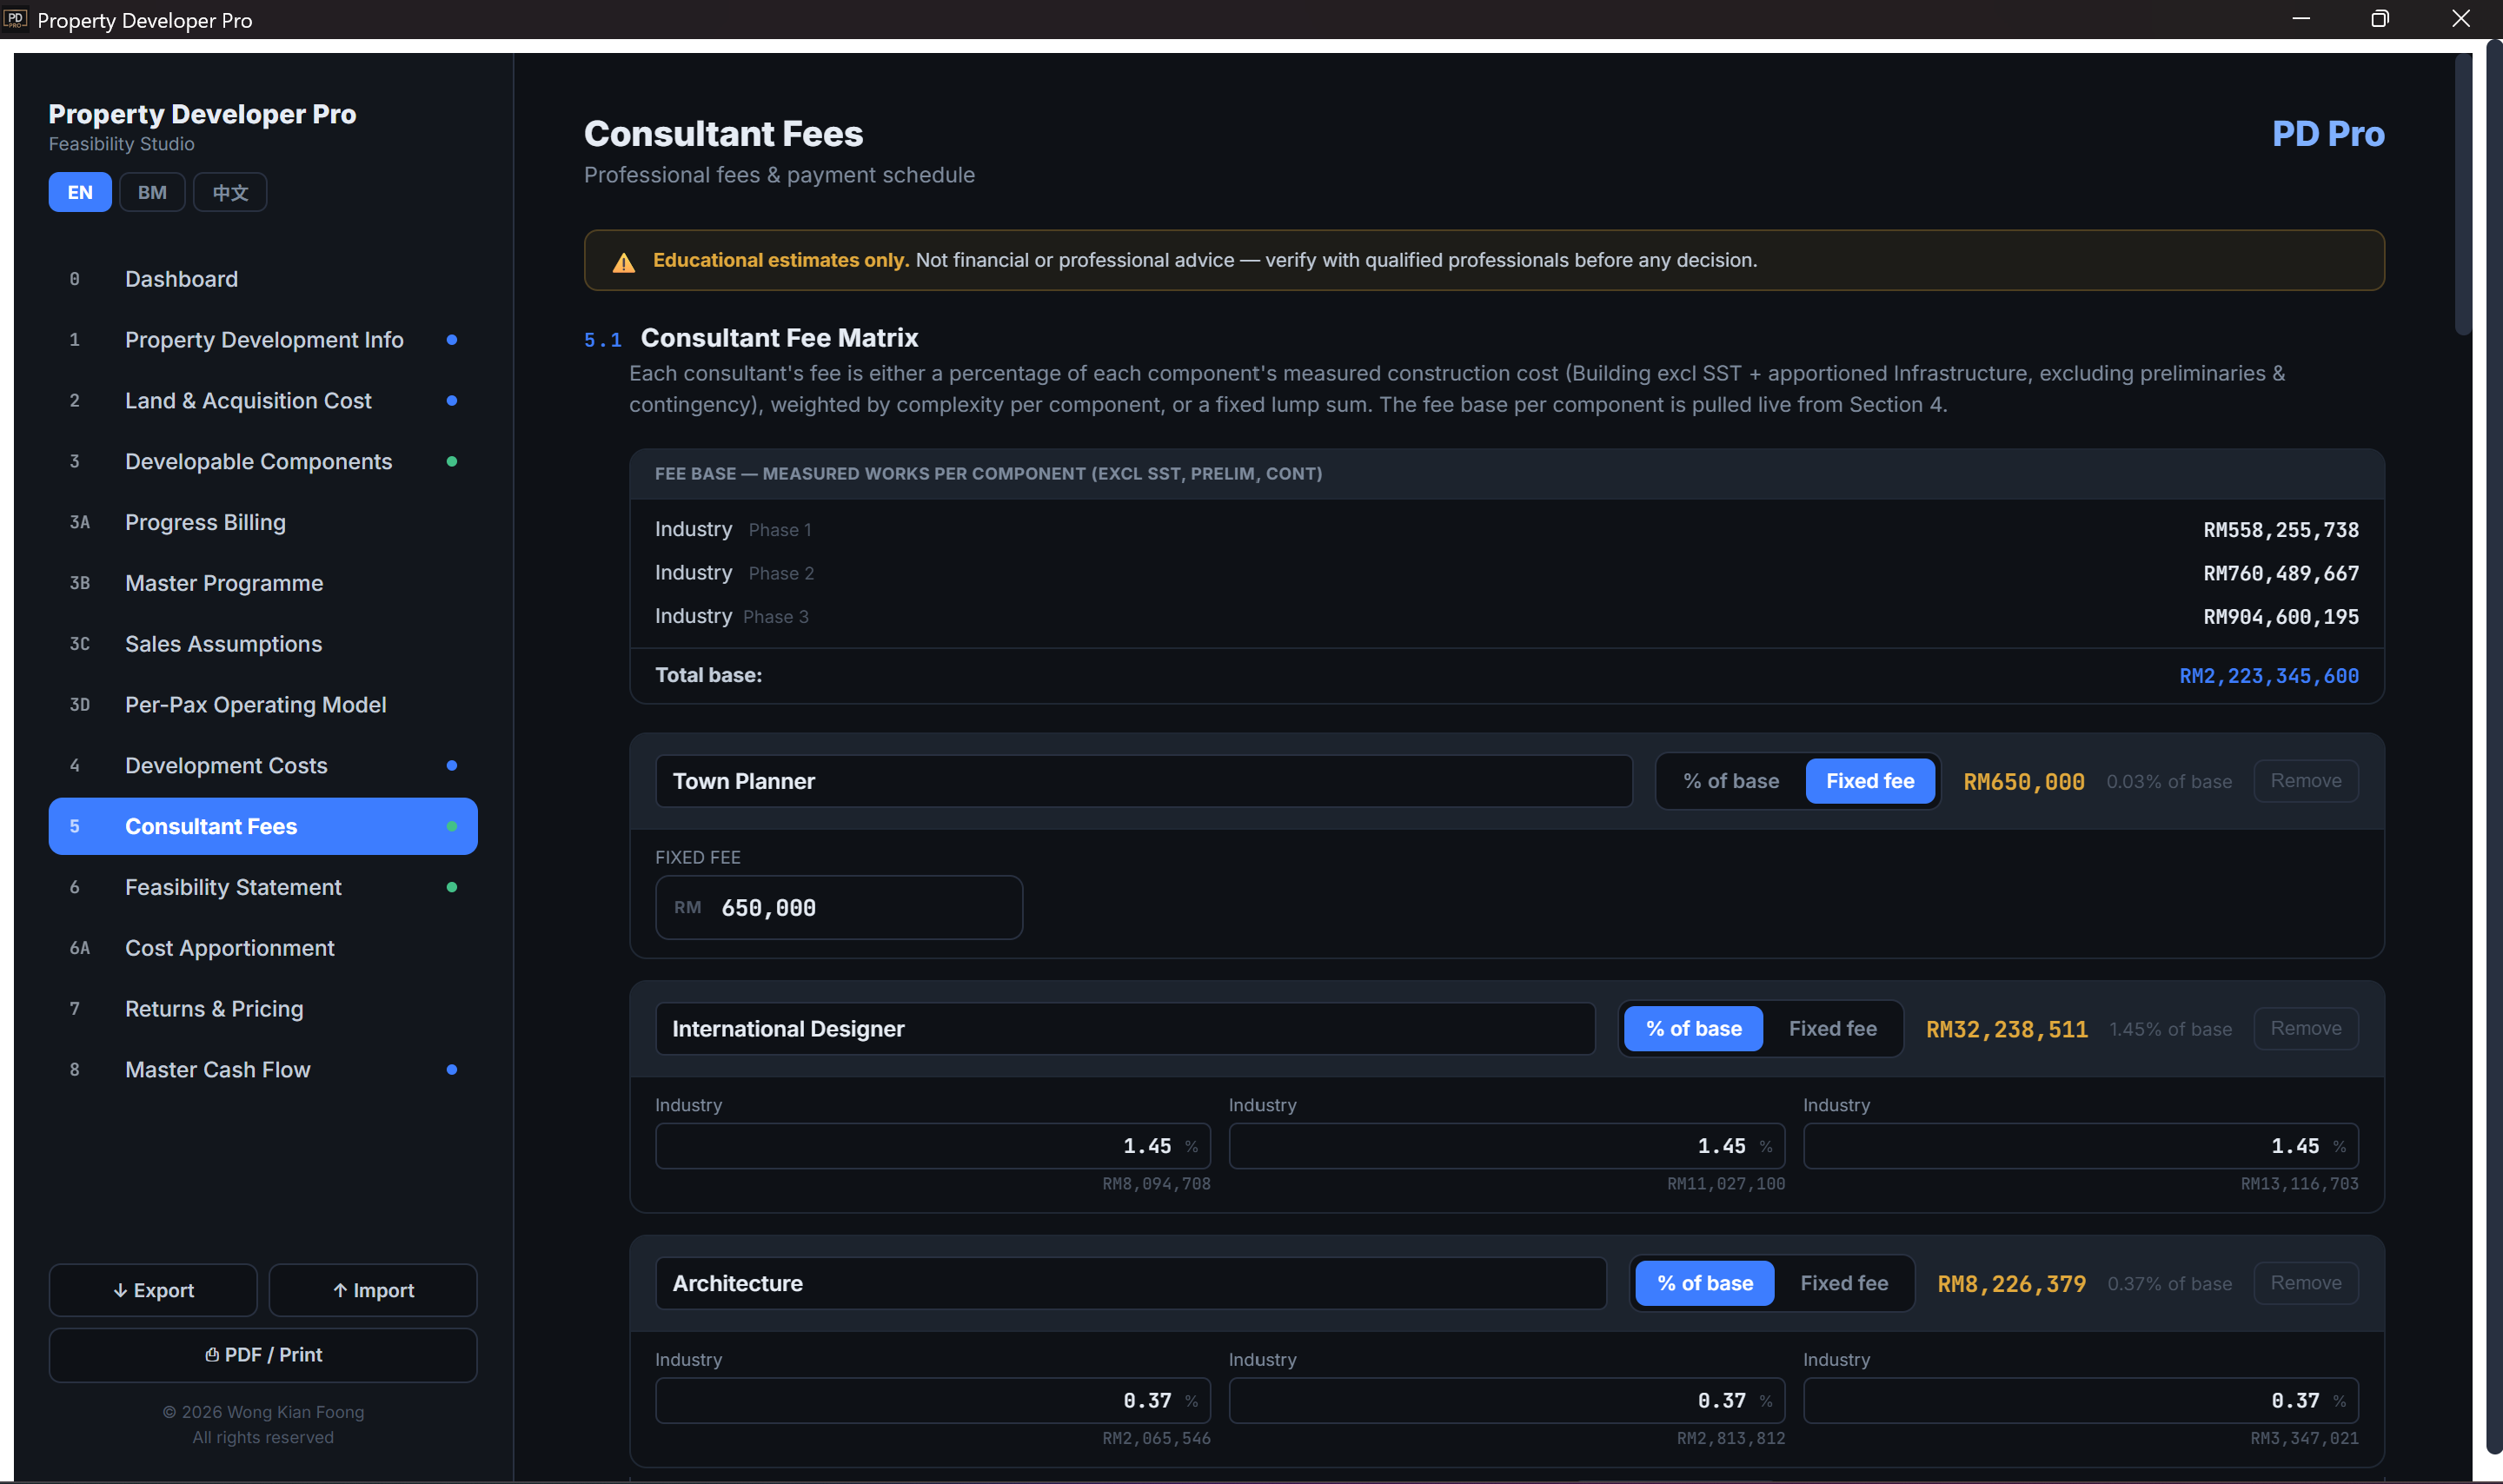Screen dimensions: 2503x1484
Task: Click the RM32,238,511 designer fee total
Action: coord(2007,1030)
